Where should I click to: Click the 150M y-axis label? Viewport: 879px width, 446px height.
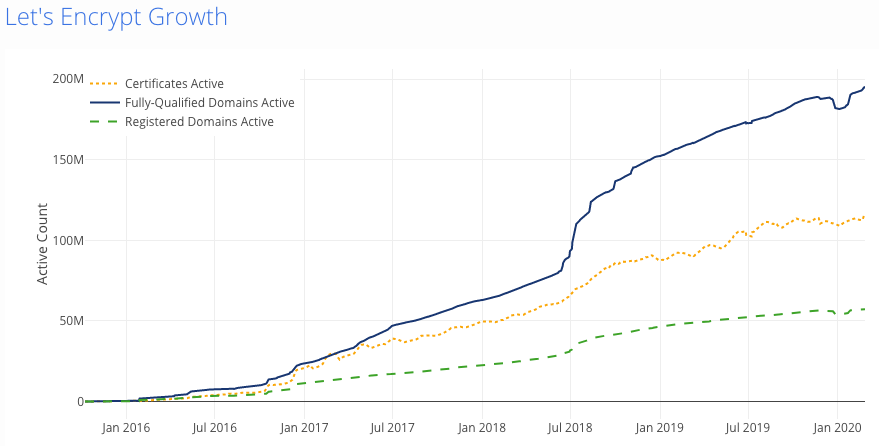click(68, 160)
